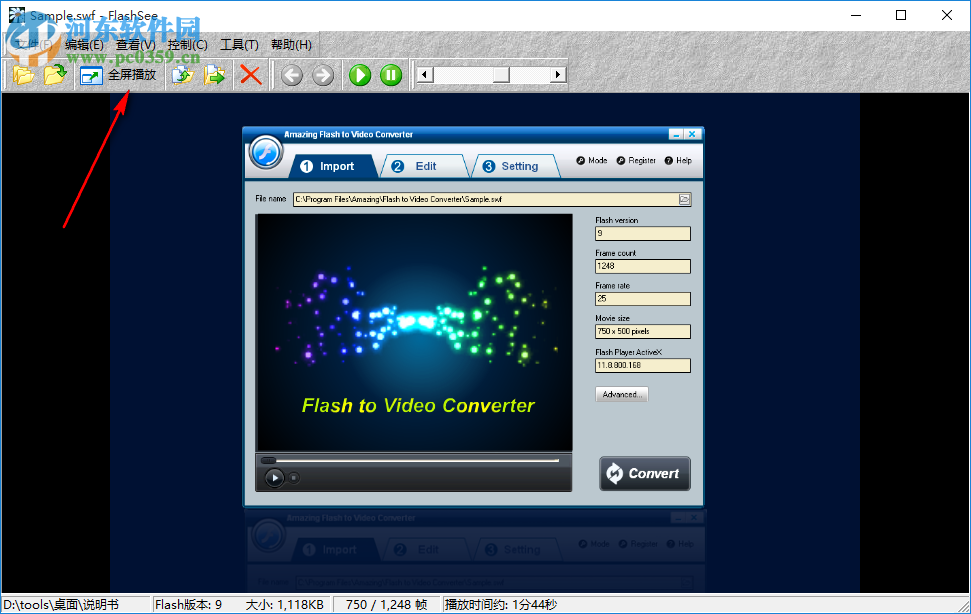The image size is (971, 614).
Task: Start playback with the green play icon
Action: click(359, 74)
